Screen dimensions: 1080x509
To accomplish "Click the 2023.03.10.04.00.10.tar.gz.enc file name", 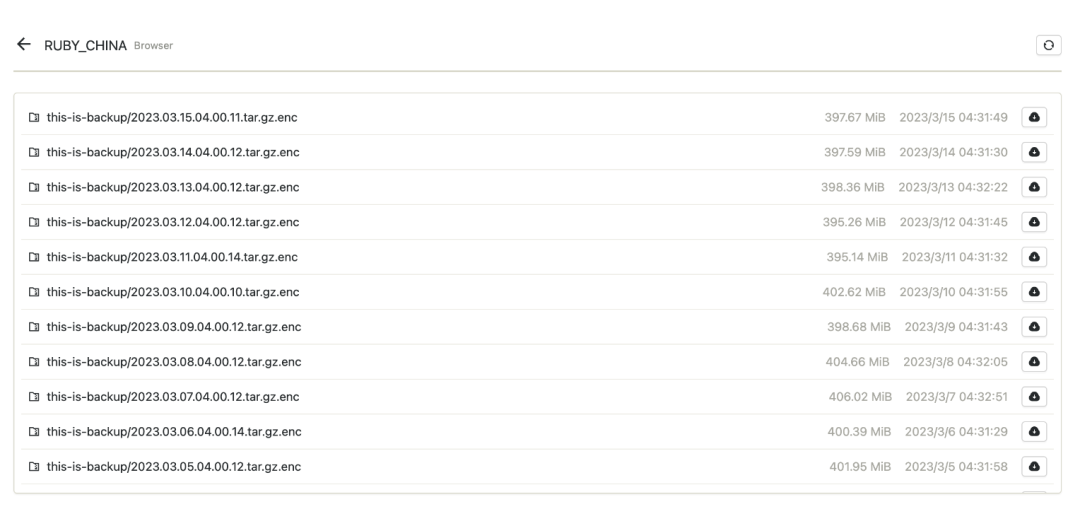I will pyautogui.click(x=172, y=292).
